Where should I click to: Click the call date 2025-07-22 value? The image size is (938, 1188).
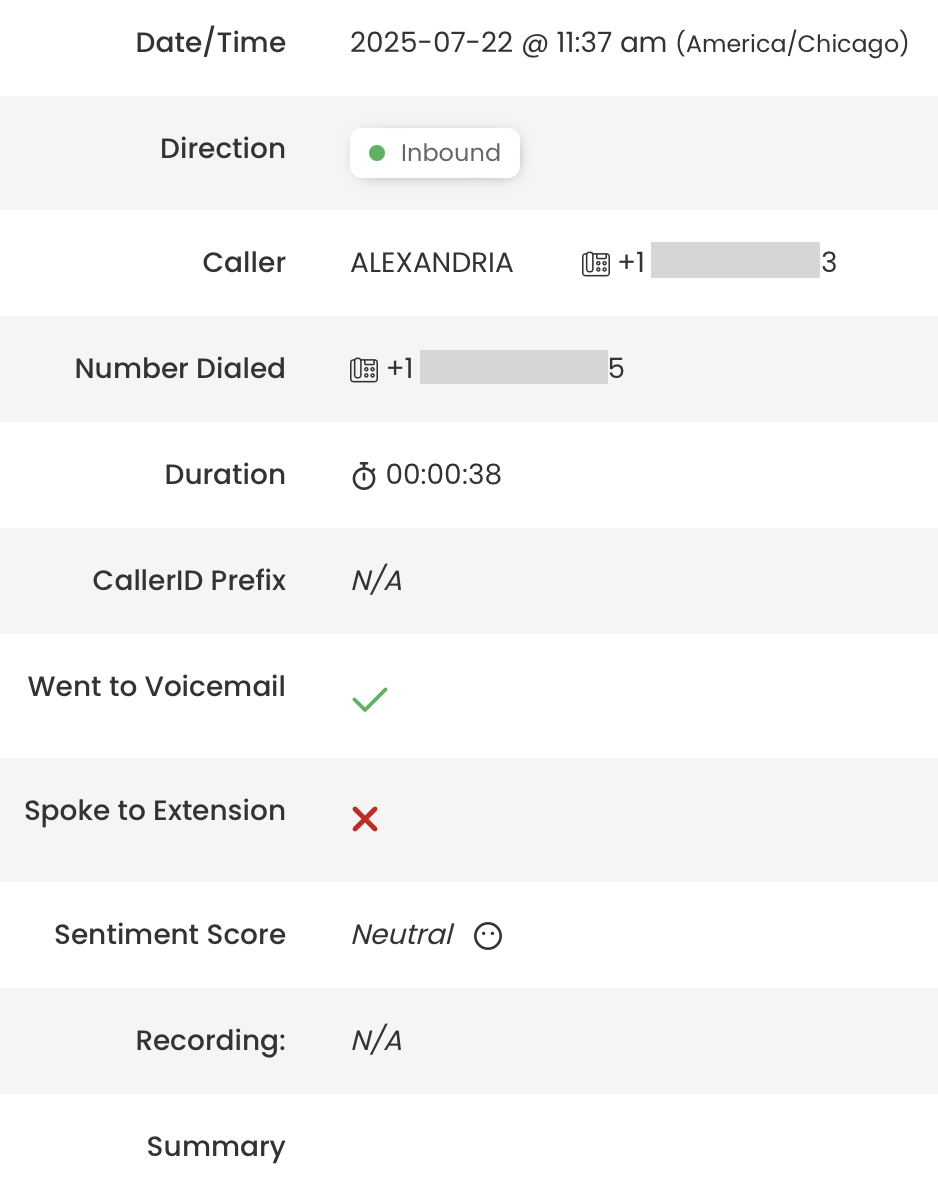(x=432, y=43)
